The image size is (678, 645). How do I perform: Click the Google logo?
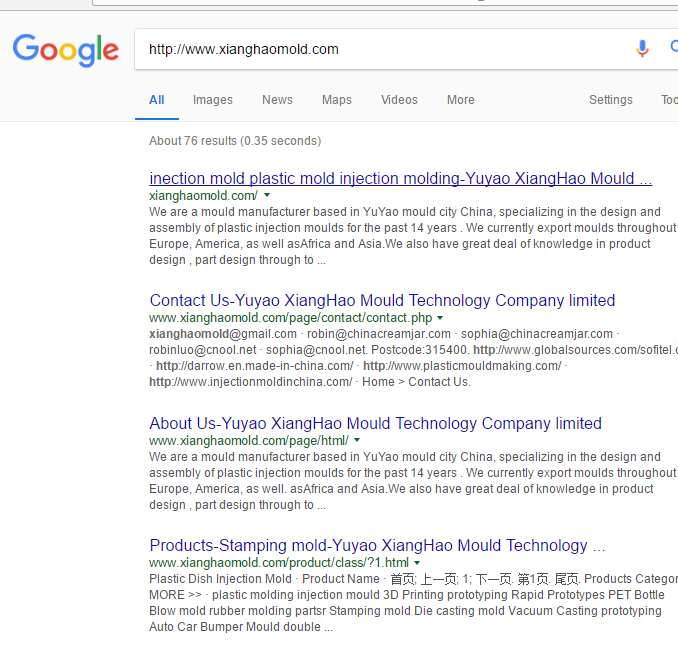click(66, 50)
